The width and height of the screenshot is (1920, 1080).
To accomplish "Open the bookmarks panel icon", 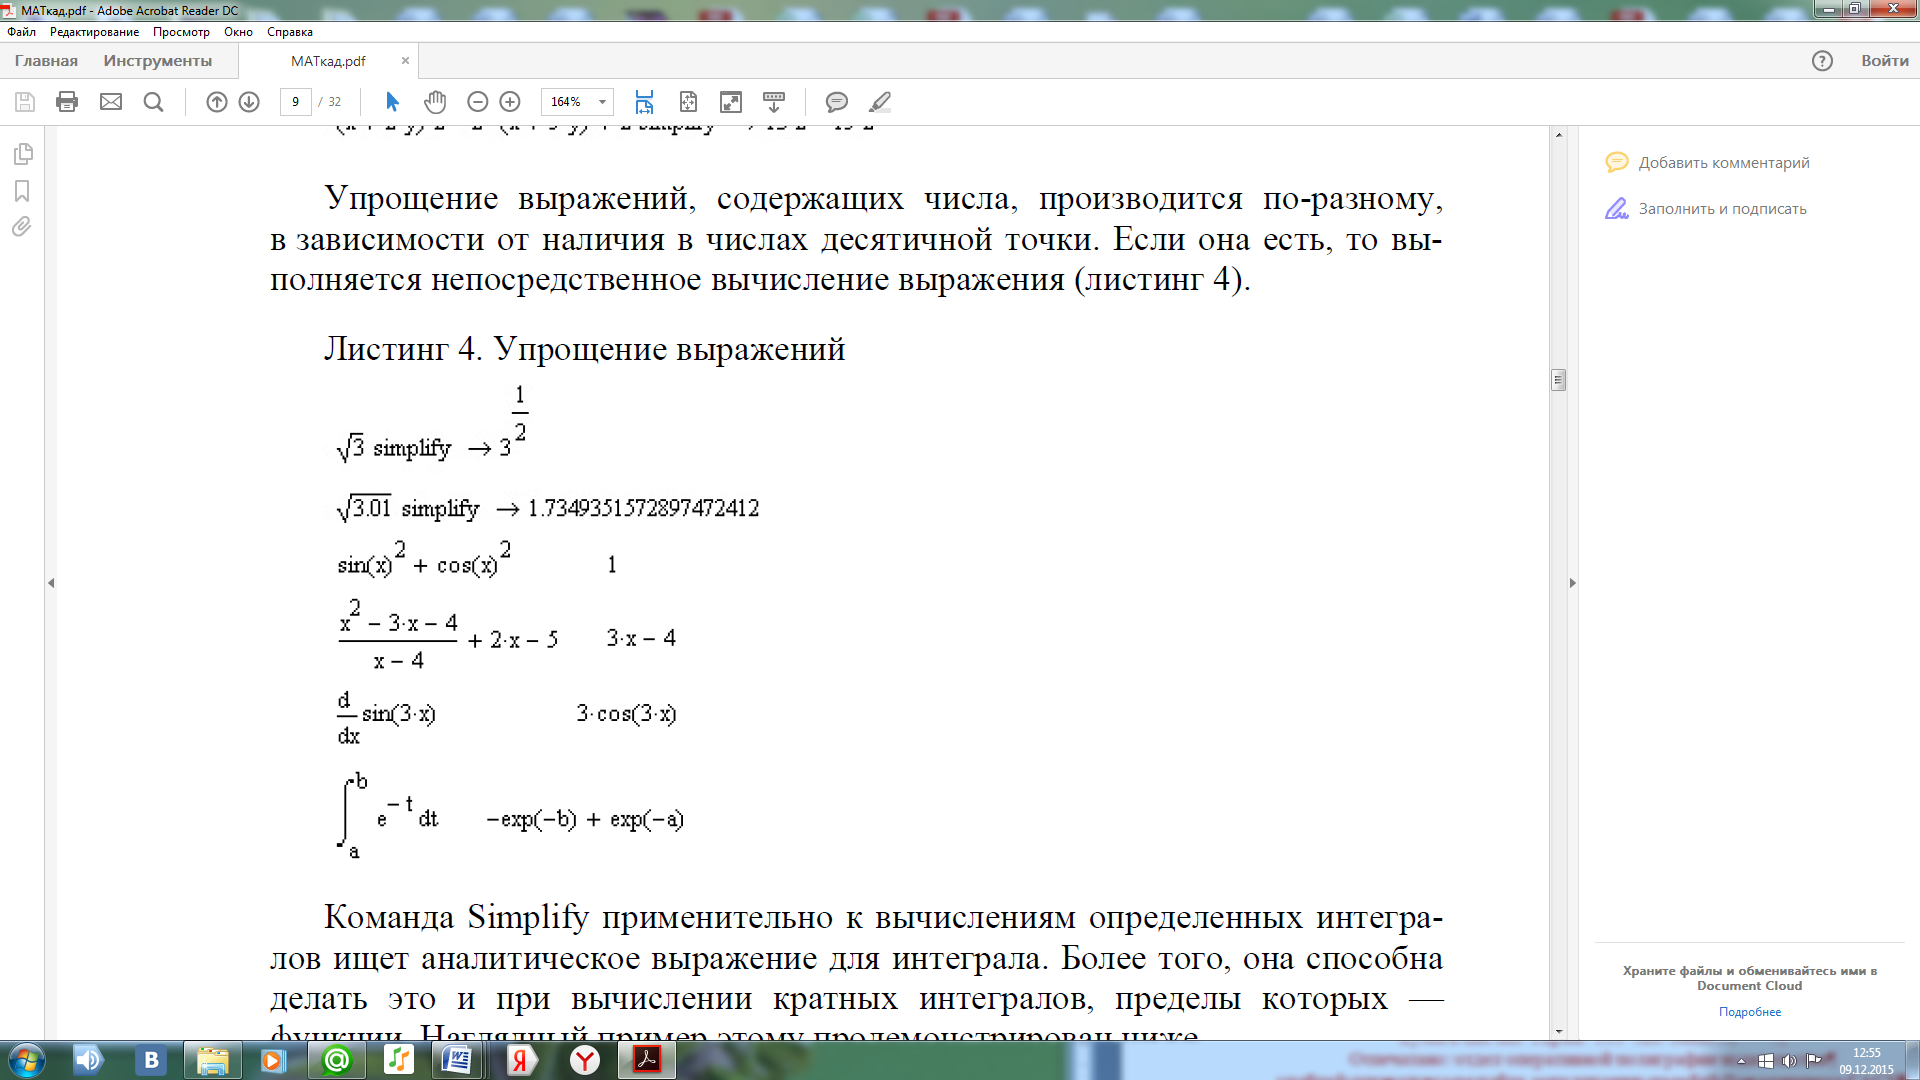I will click(x=22, y=191).
